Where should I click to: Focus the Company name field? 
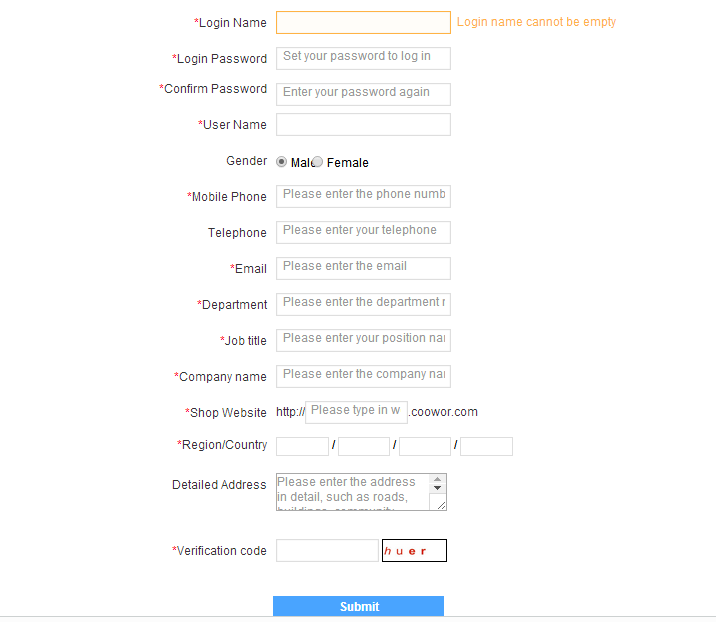[363, 376]
